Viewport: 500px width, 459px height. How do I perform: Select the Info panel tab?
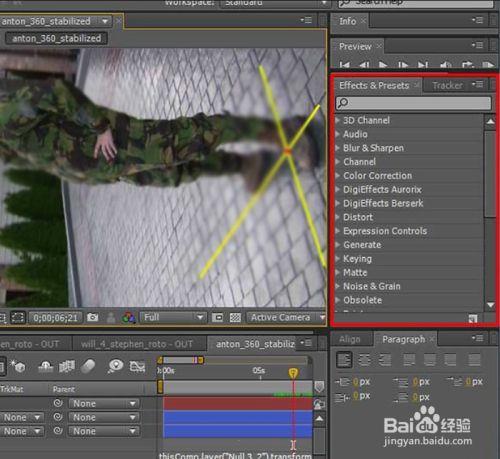tap(348, 21)
